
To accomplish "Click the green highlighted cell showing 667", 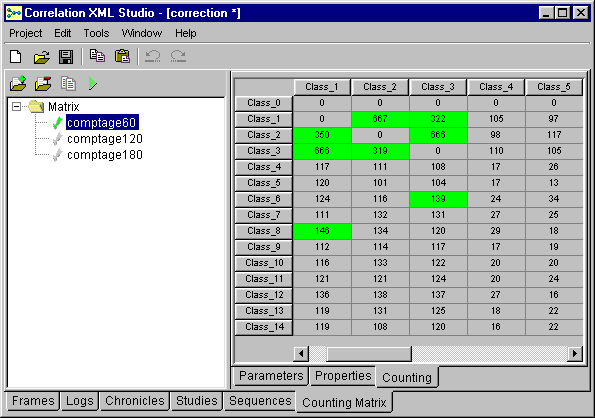I will [x=380, y=119].
